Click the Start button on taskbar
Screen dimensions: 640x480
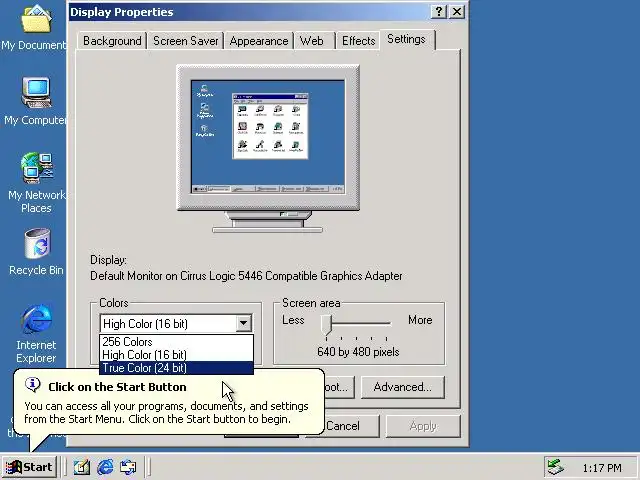tap(29, 467)
